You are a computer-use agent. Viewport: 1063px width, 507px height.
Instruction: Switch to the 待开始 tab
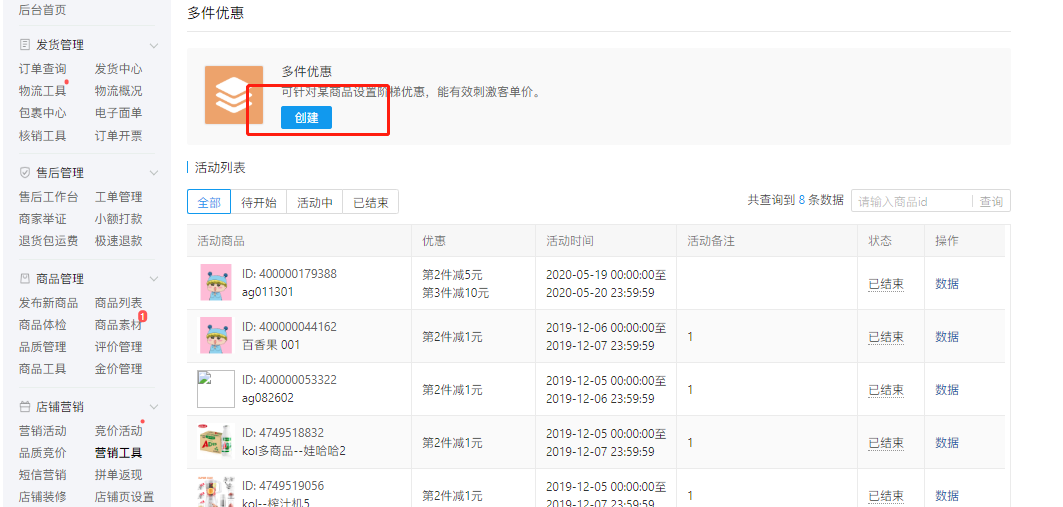pos(259,202)
